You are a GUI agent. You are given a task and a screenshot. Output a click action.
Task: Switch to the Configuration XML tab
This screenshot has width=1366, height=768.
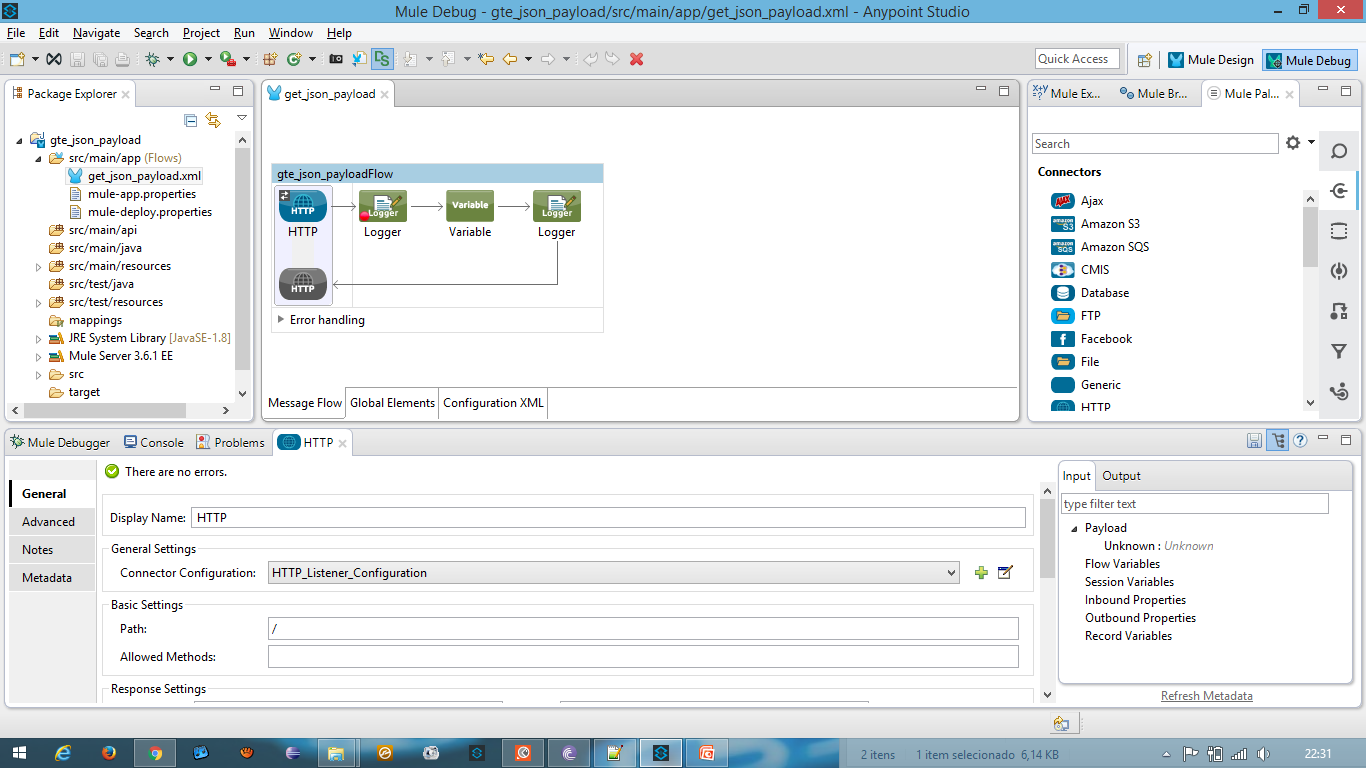pos(492,403)
